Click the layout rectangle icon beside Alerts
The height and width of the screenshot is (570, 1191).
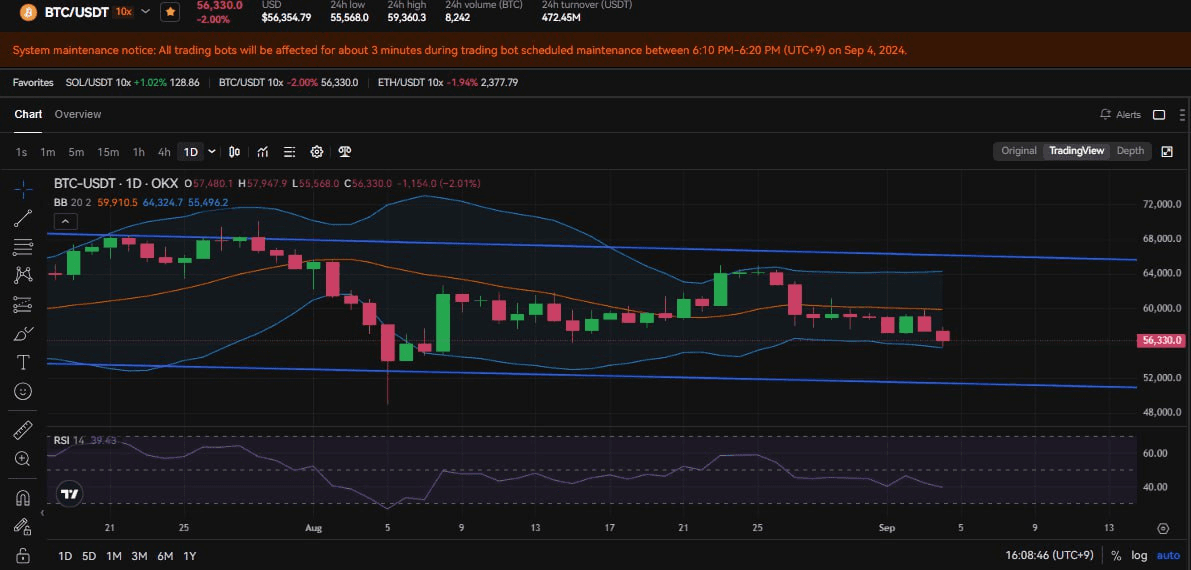click(1159, 115)
